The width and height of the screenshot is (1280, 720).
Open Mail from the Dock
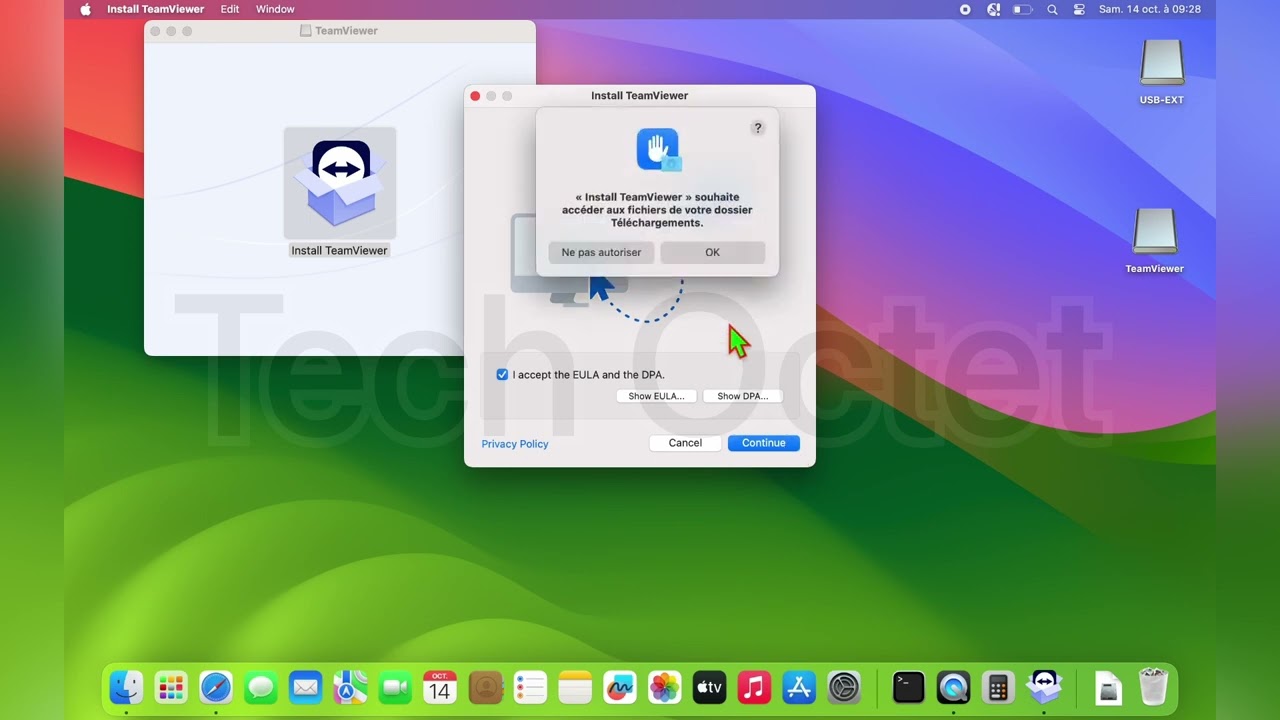click(306, 687)
